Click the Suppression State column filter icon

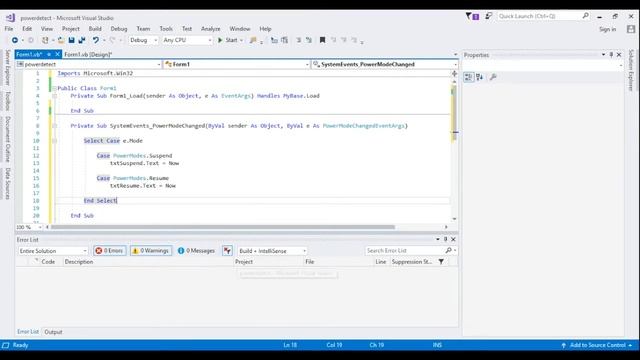(x=441, y=262)
